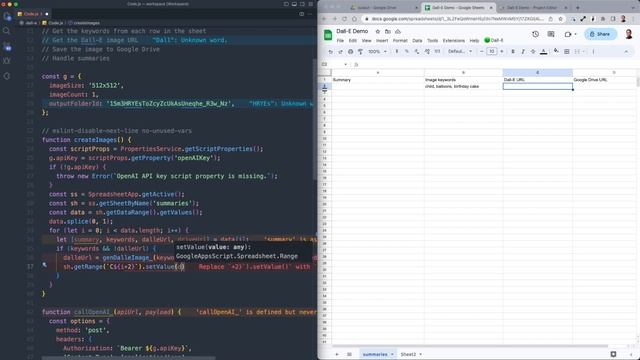Open the Edit menu in Sheets
Viewport: 640px width, 360px height.
point(353,41)
